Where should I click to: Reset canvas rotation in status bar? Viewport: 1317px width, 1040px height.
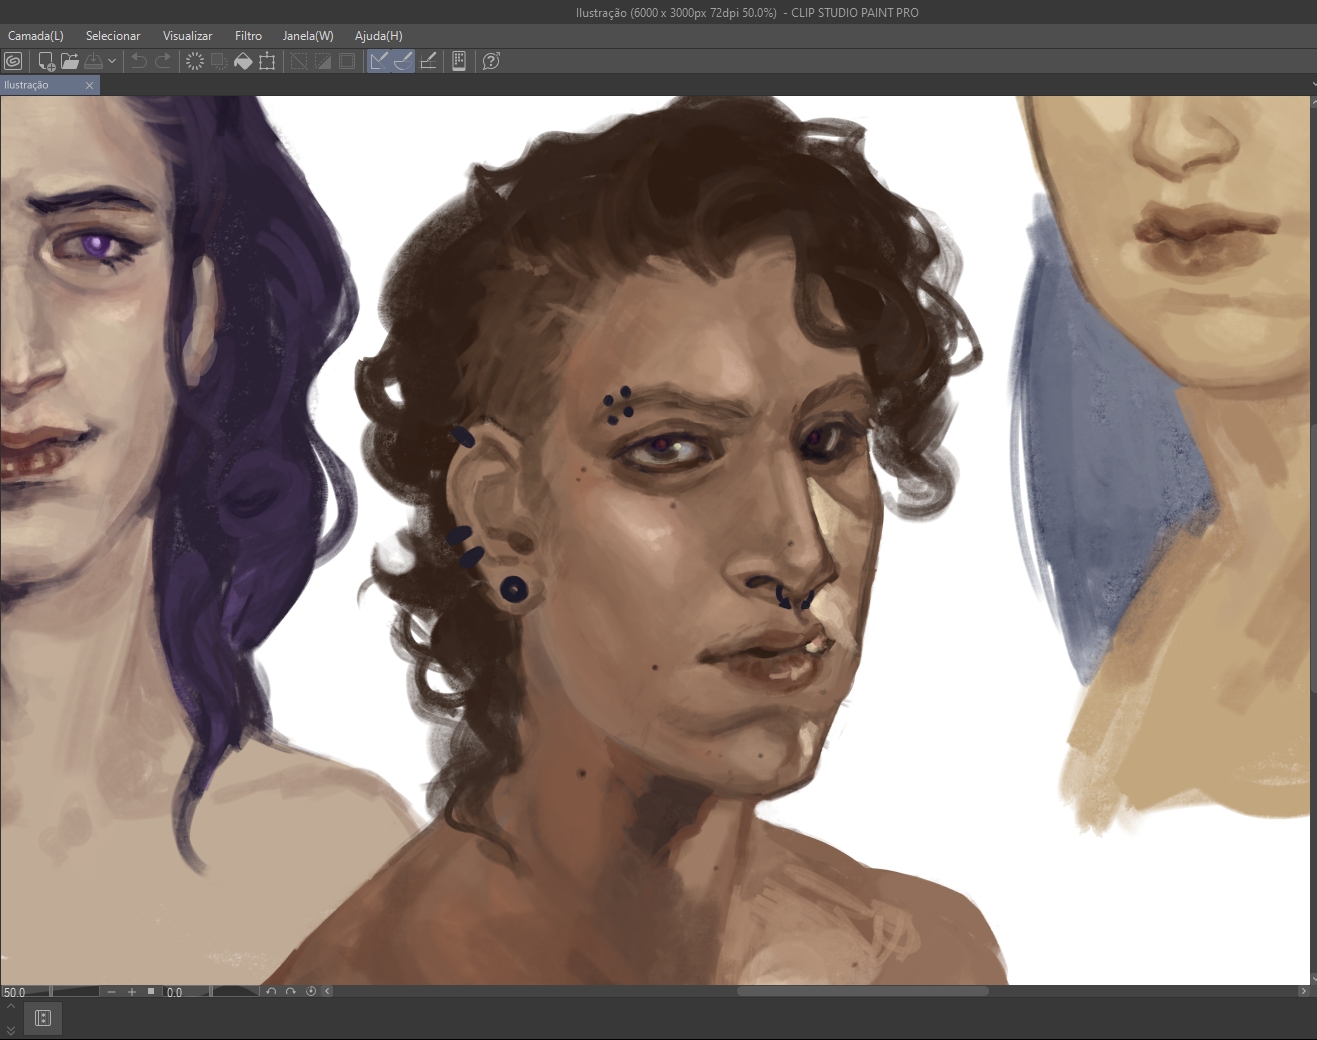pyautogui.click(x=311, y=992)
